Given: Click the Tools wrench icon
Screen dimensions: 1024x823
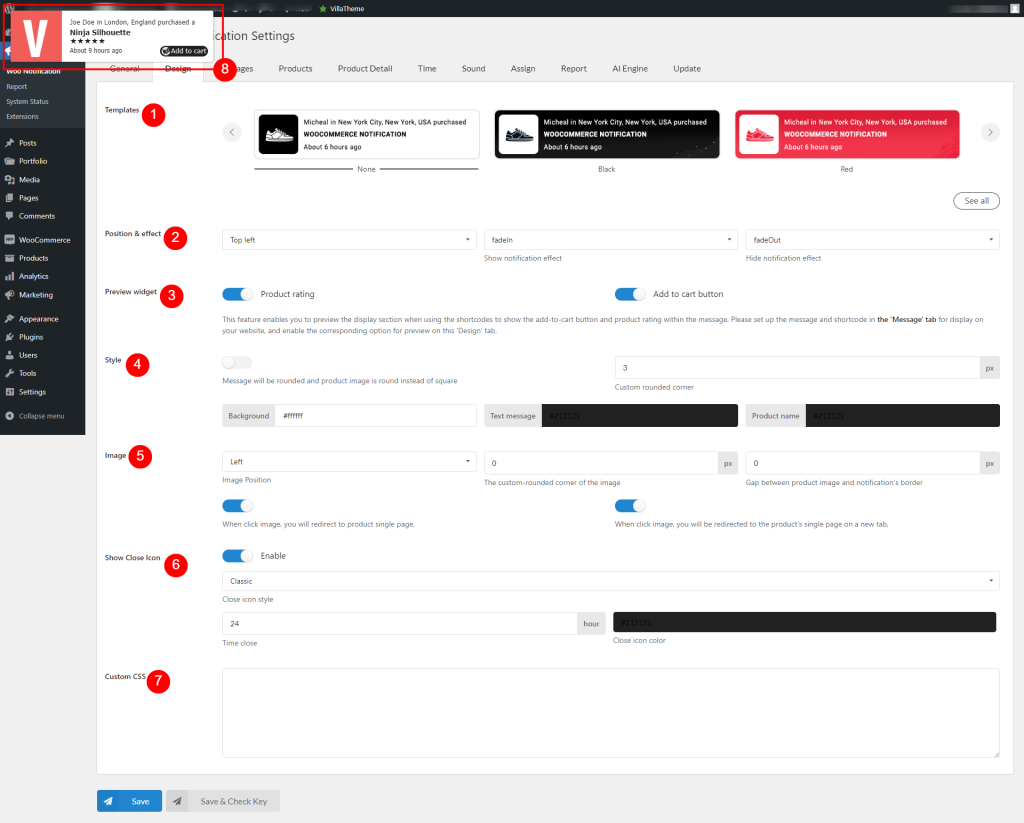Looking at the screenshot, I should coord(10,374).
